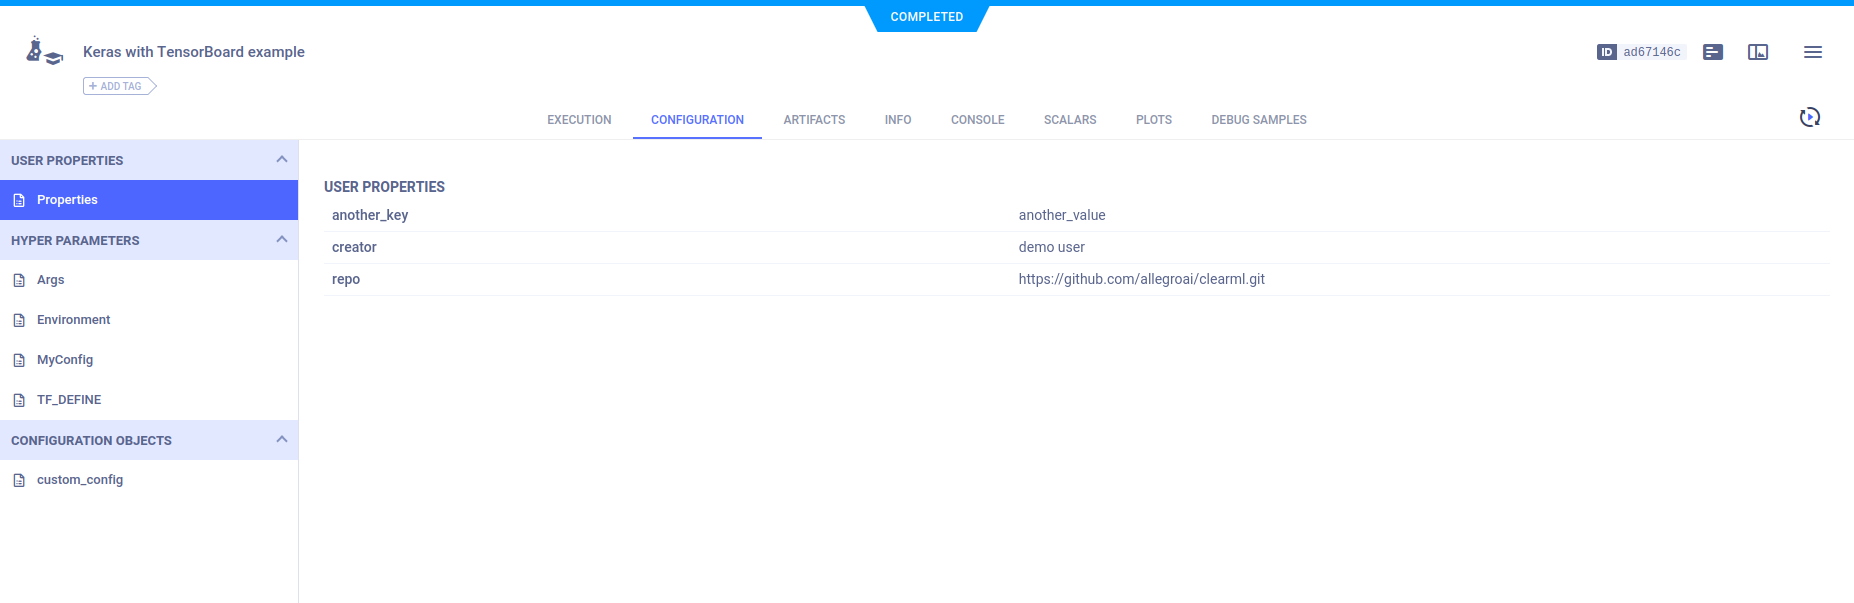Open the GitHub clearml repo URL
The width and height of the screenshot is (1854, 603).
click(1141, 279)
